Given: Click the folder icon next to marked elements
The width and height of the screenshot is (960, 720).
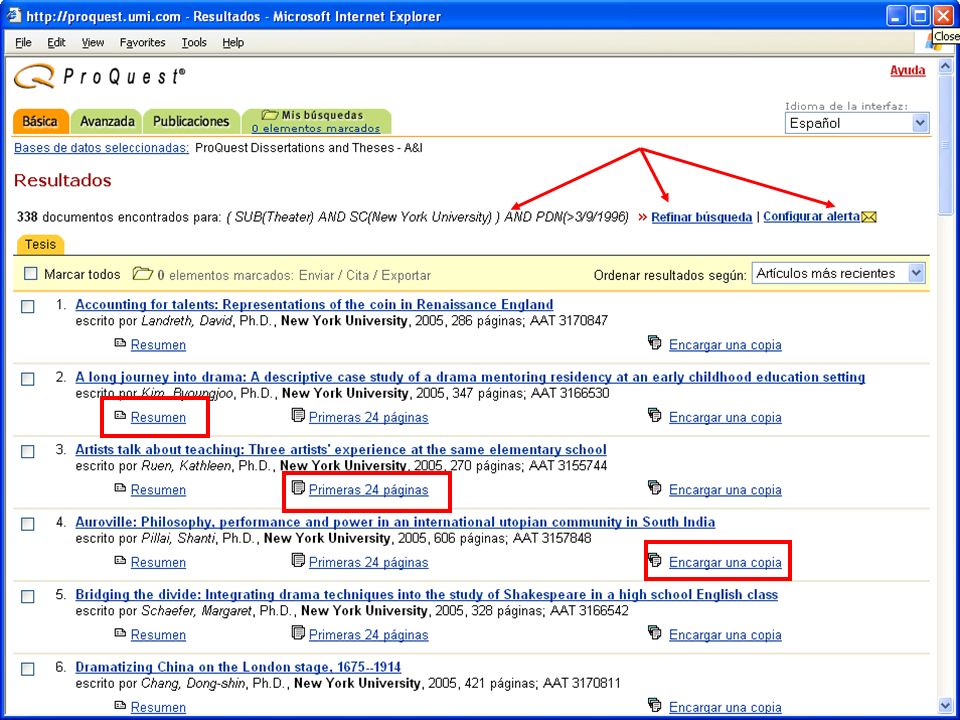Looking at the screenshot, I should click(142, 274).
